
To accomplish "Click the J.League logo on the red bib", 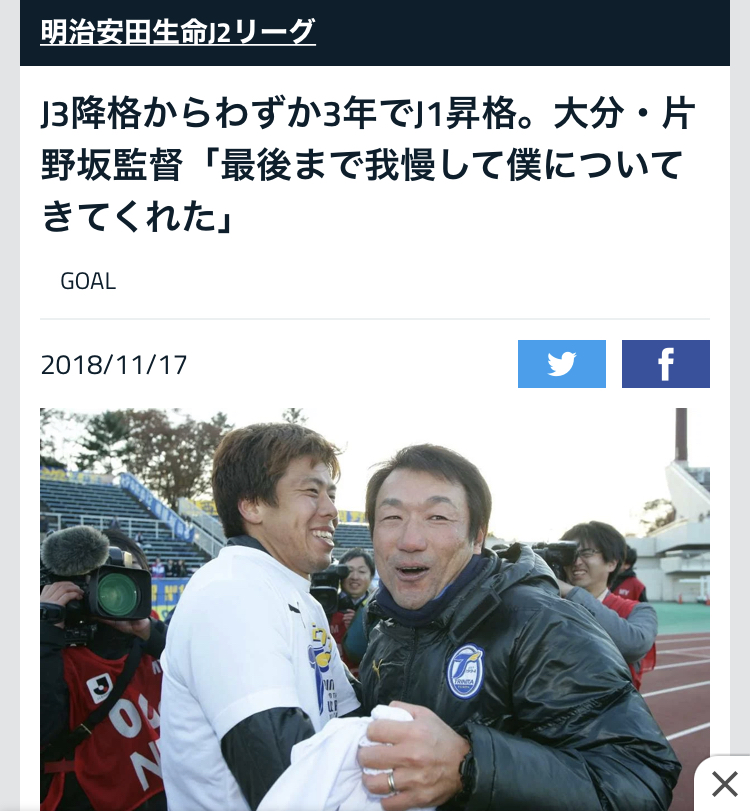I will click(99, 688).
